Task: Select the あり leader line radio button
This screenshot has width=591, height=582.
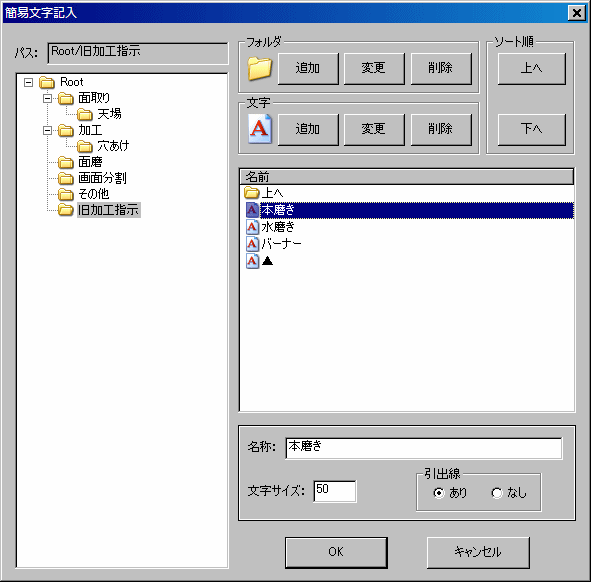Action: click(x=439, y=493)
